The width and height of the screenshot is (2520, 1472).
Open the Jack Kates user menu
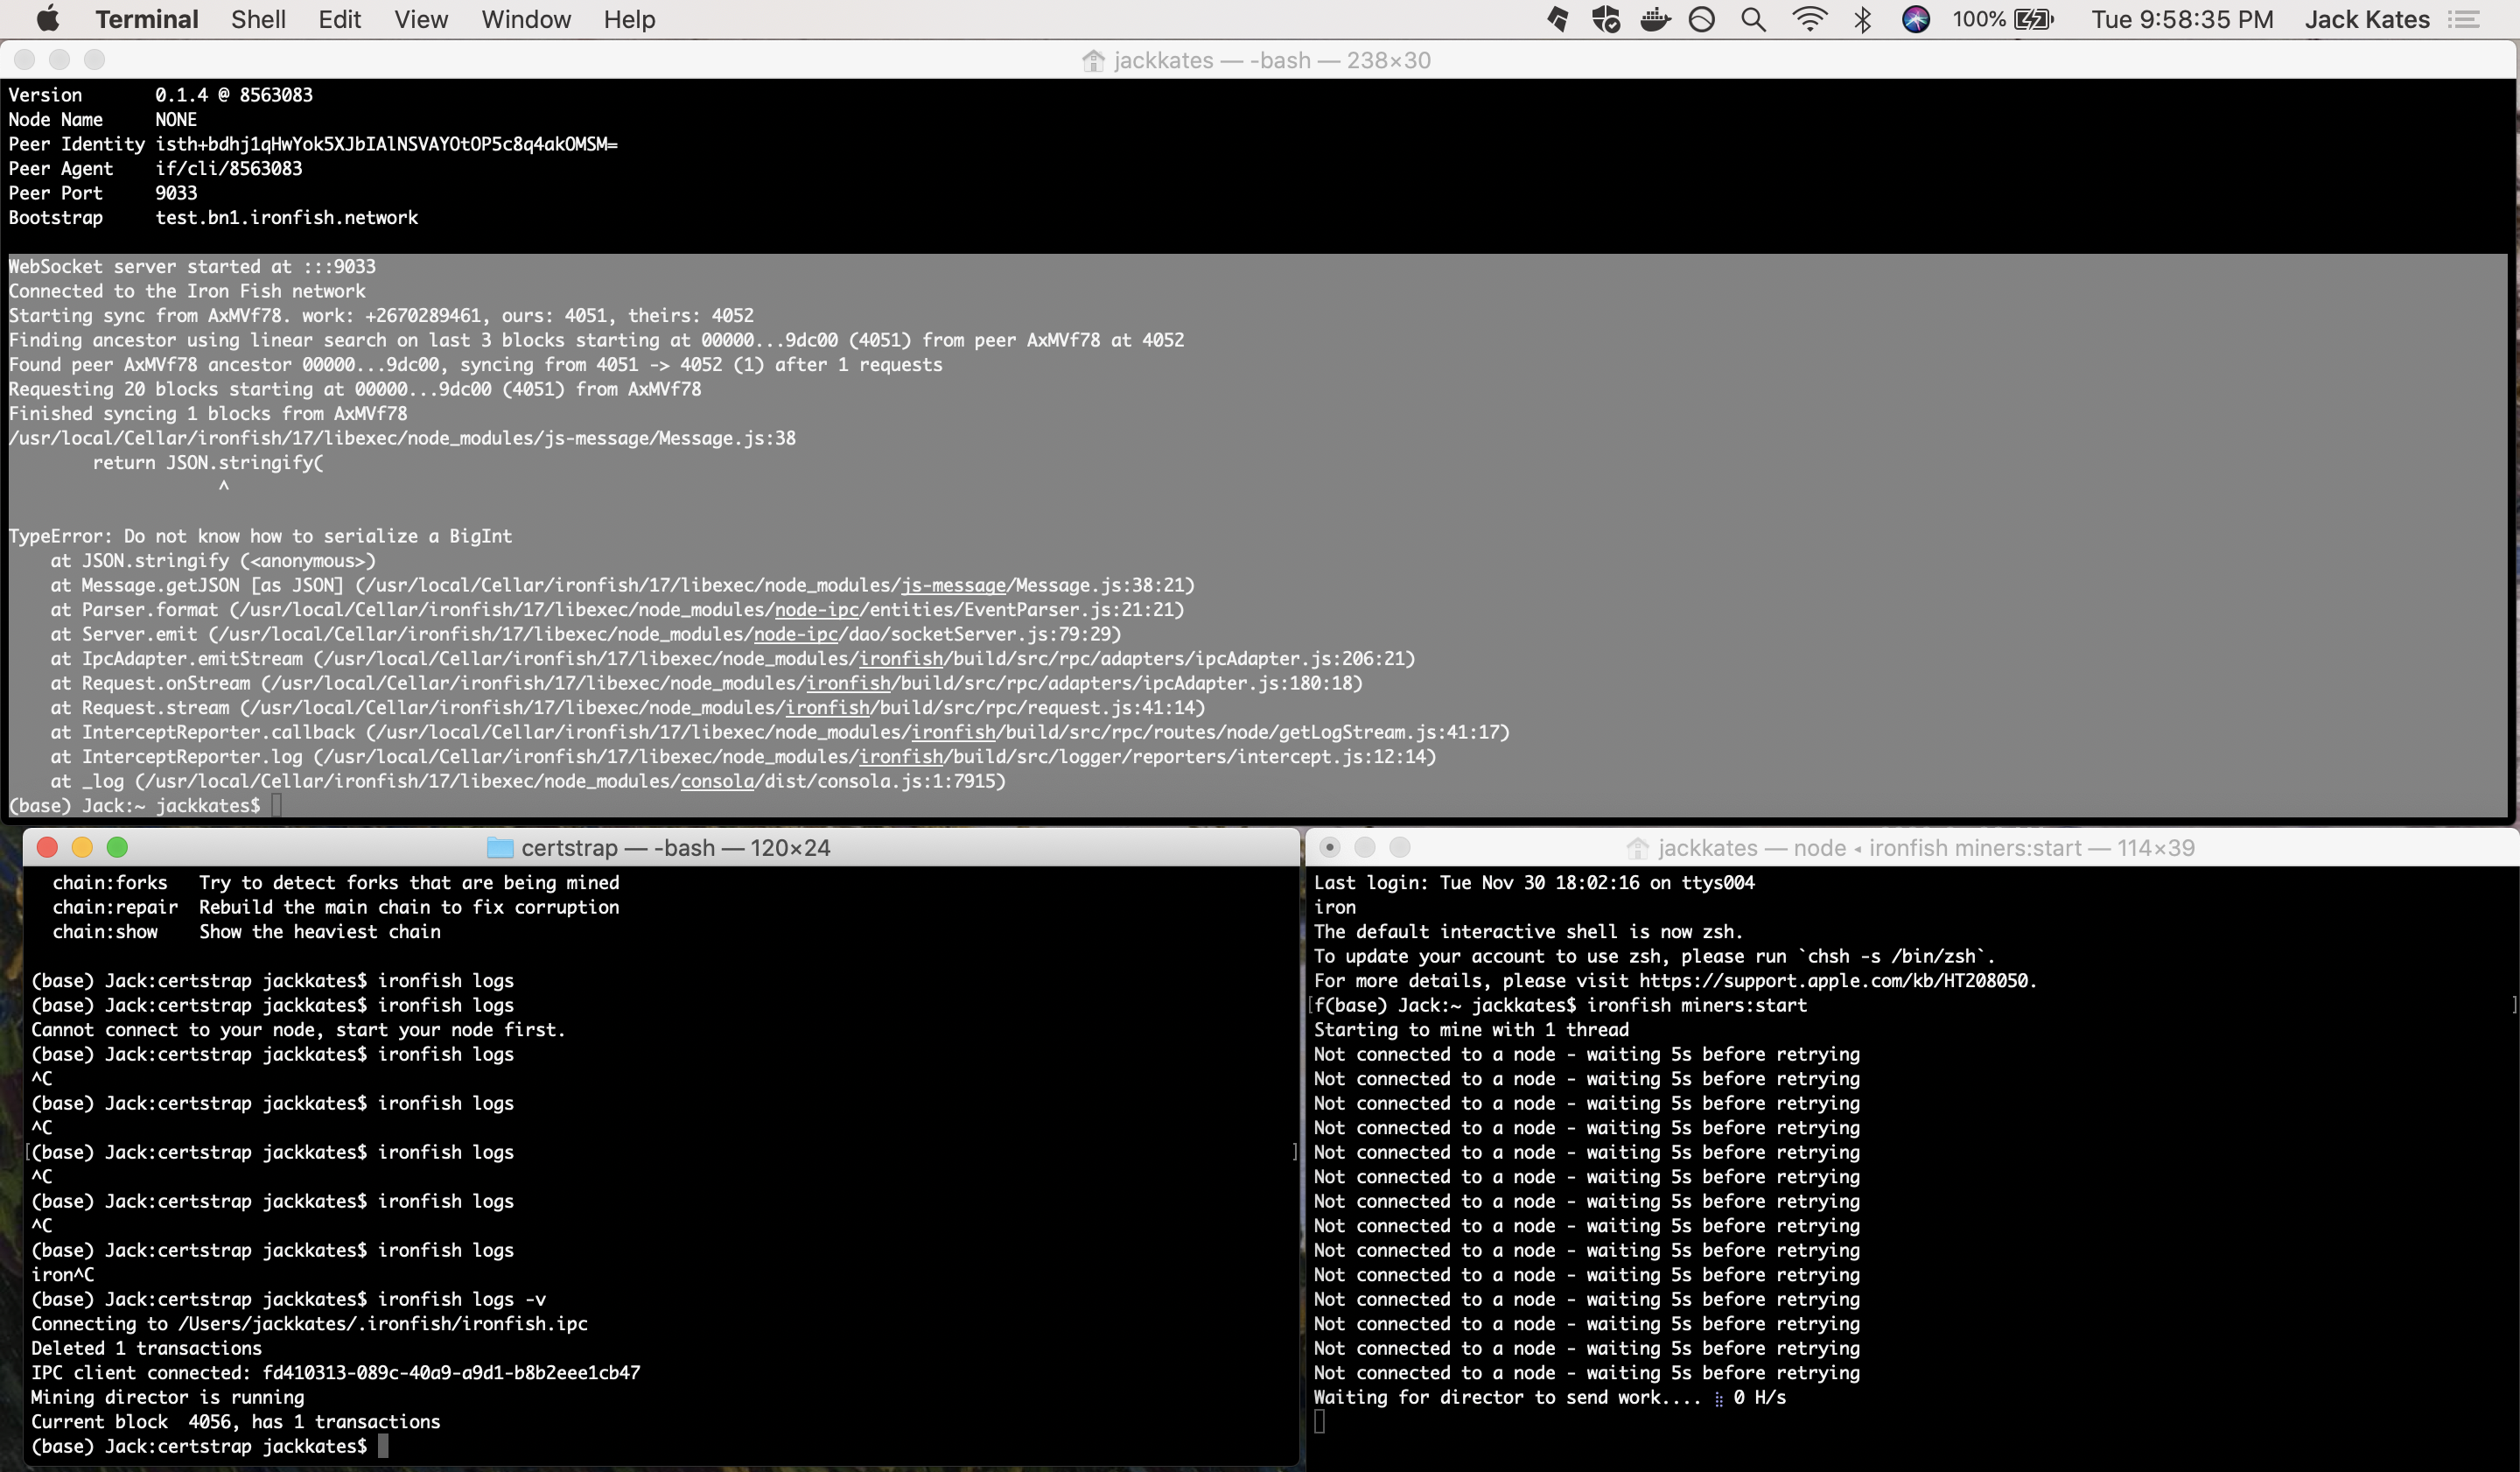2367,19
